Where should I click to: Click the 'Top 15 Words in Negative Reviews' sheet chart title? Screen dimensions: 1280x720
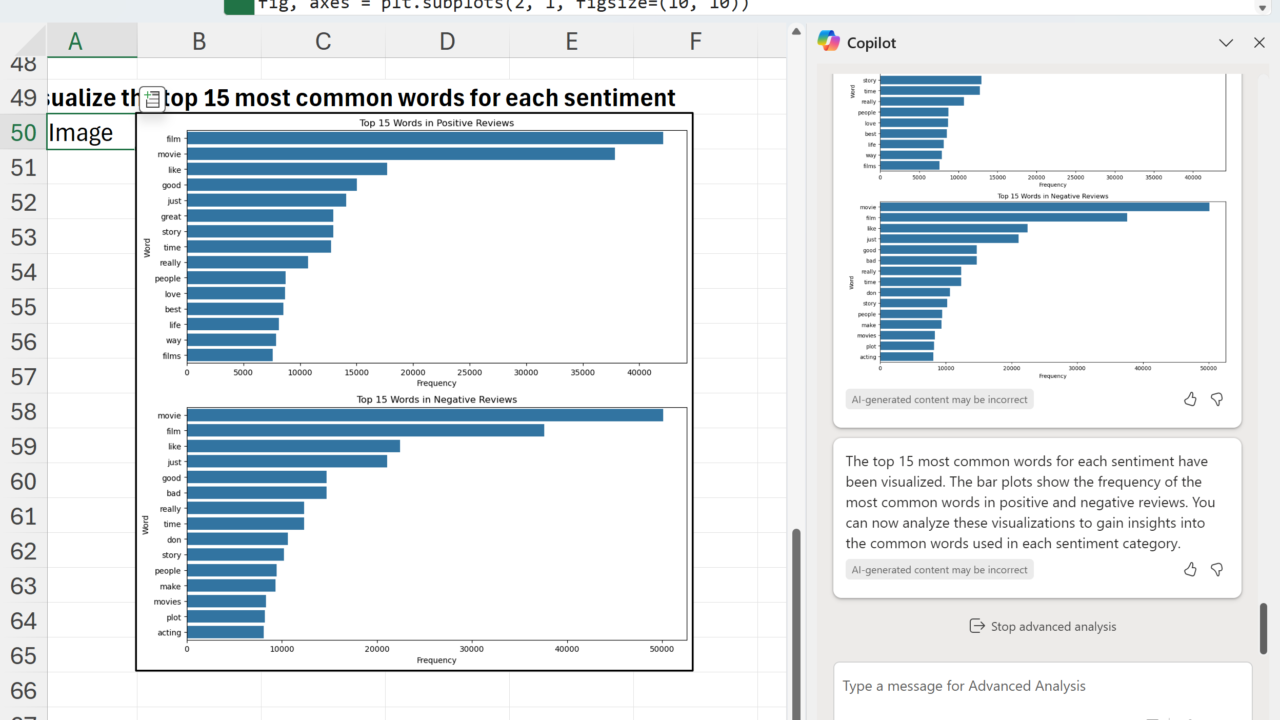(436, 400)
